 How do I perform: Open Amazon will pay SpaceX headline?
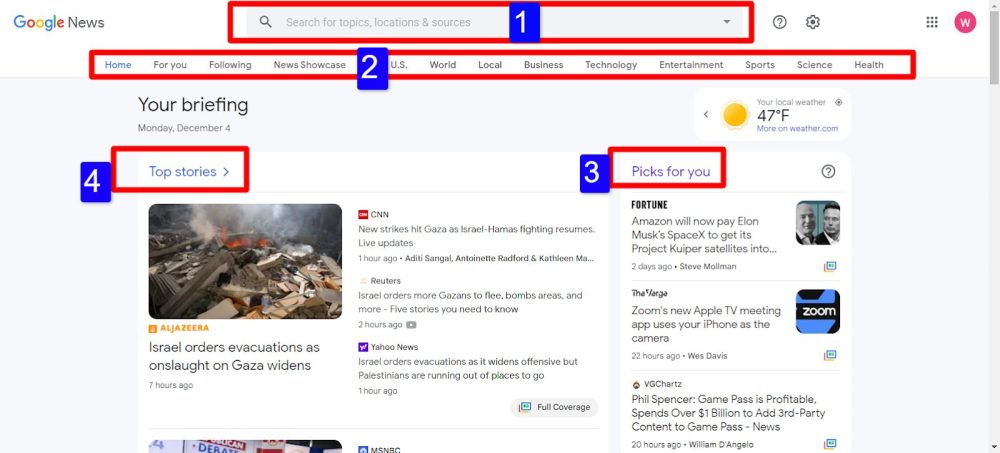(x=704, y=235)
